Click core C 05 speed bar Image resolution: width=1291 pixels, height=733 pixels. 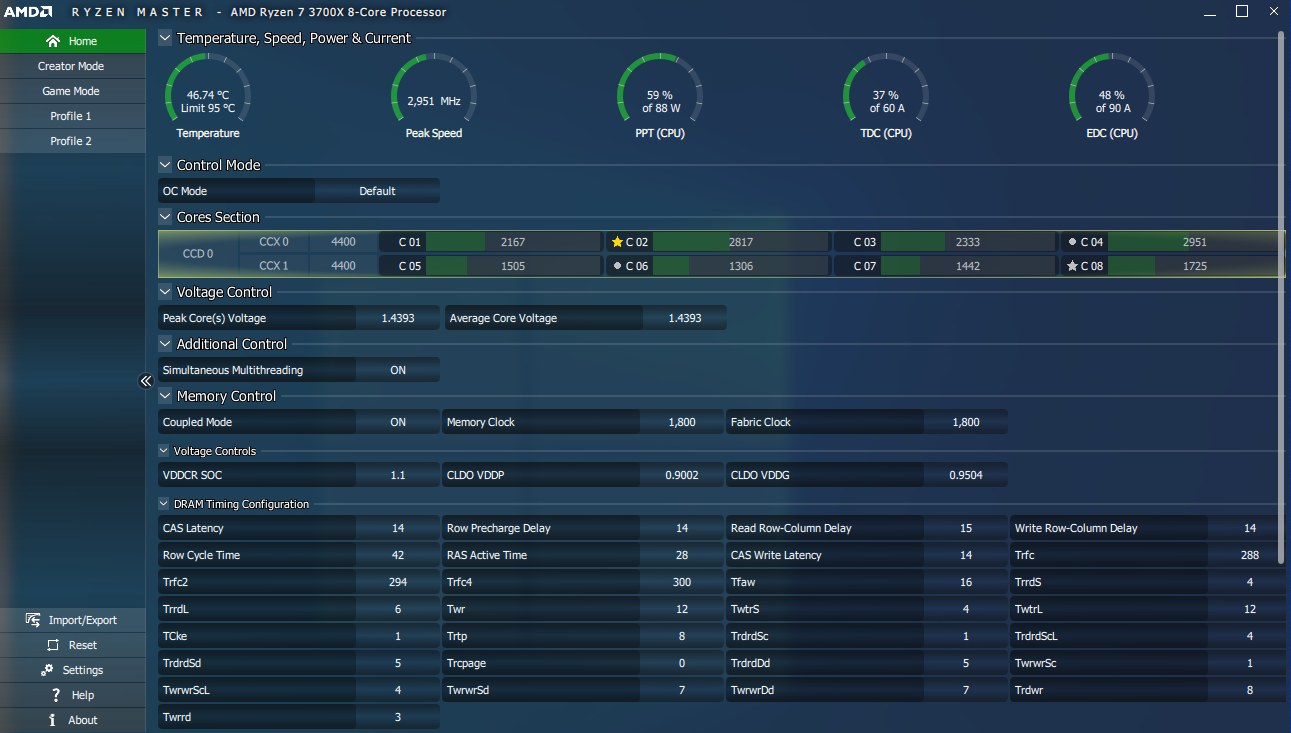(x=513, y=266)
